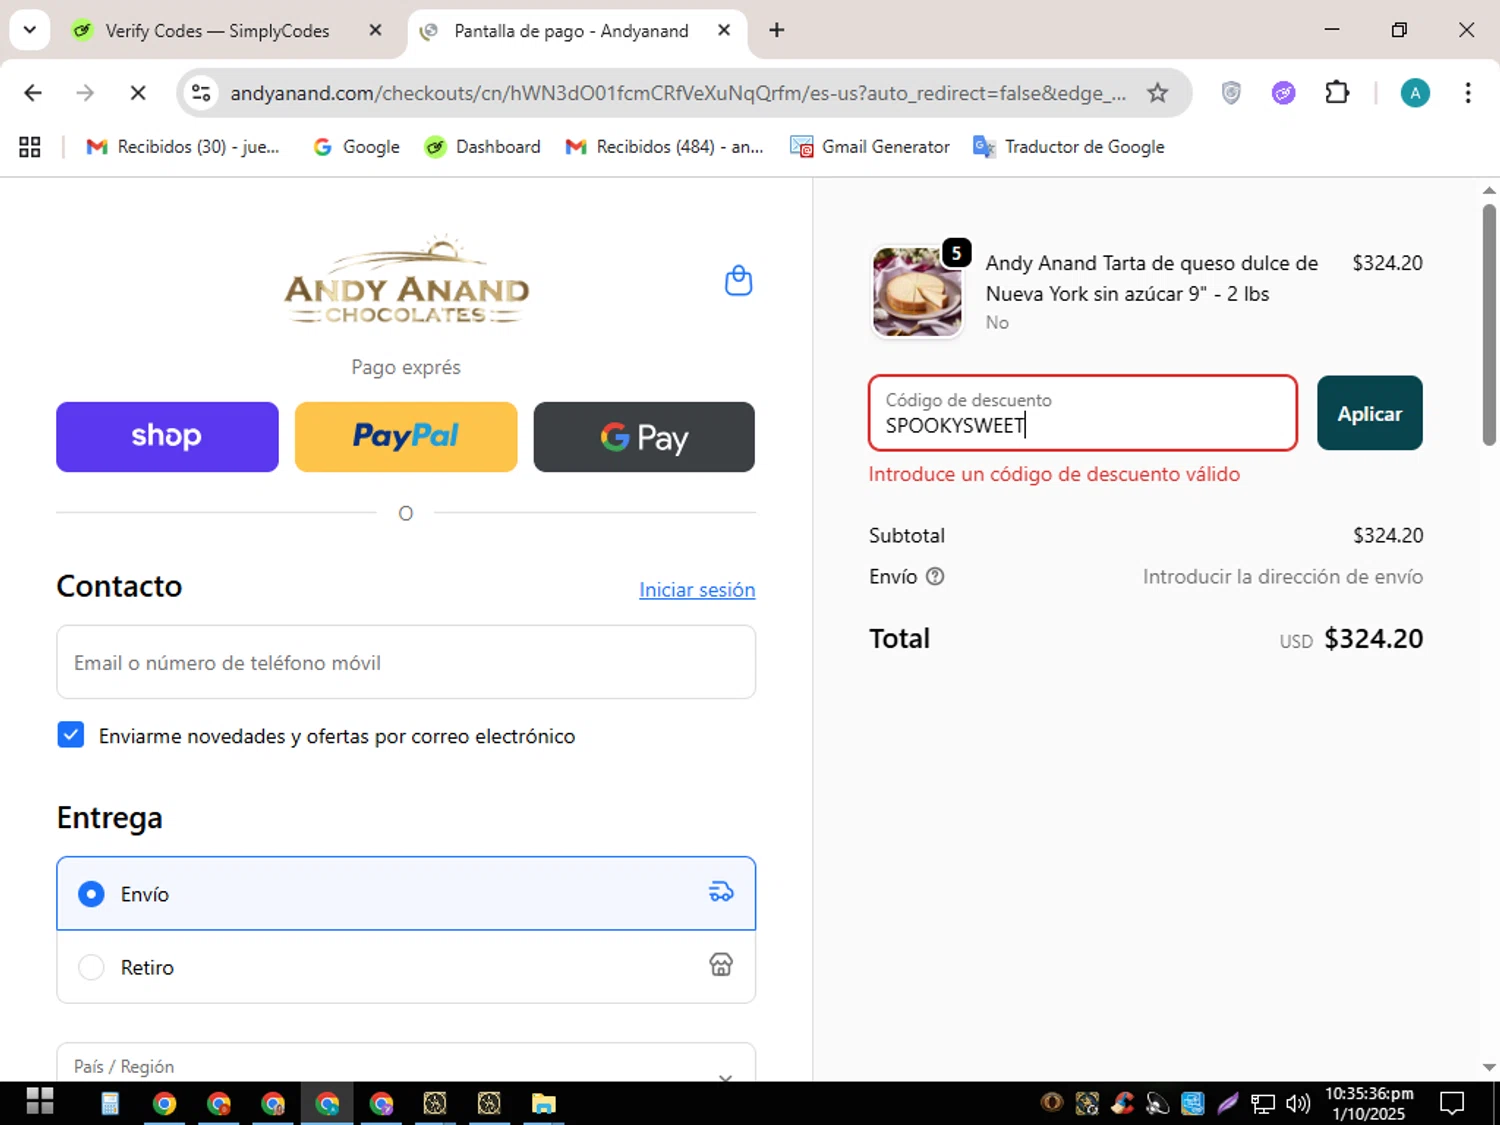Click the back navigation arrow
Image resolution: width=1500 pixels, height=1125 pixels.
coord(33,93)
